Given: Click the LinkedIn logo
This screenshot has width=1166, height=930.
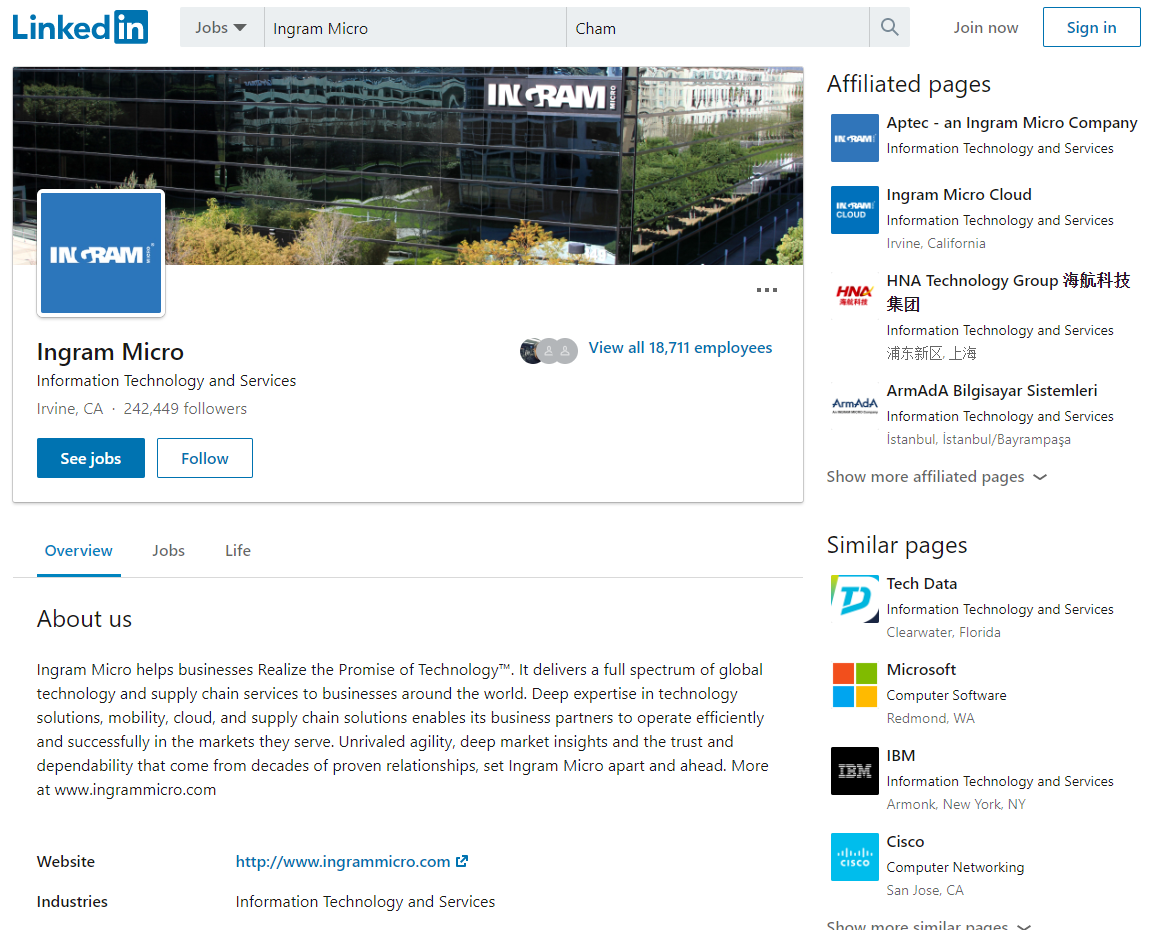Looking at the screenshot, I should pos(80,28).
